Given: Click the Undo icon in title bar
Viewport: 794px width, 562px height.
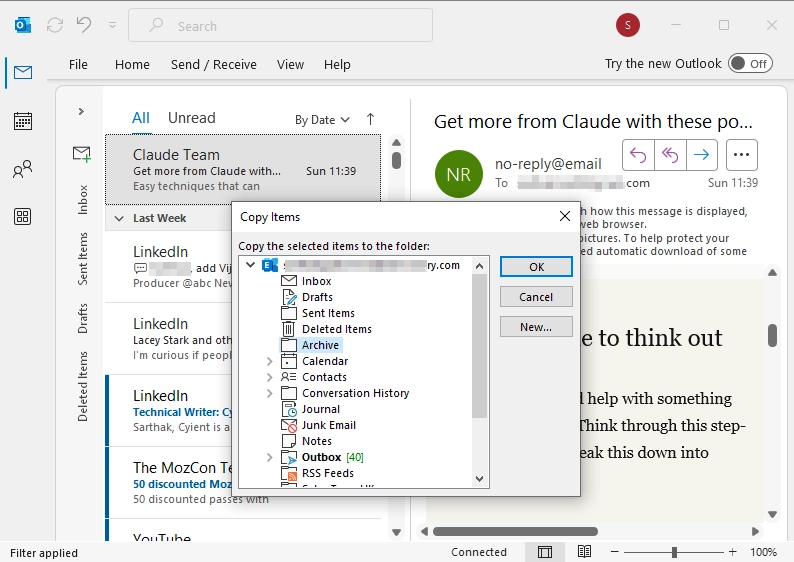Looking at the screenshot, I should [x=84, y=25].
